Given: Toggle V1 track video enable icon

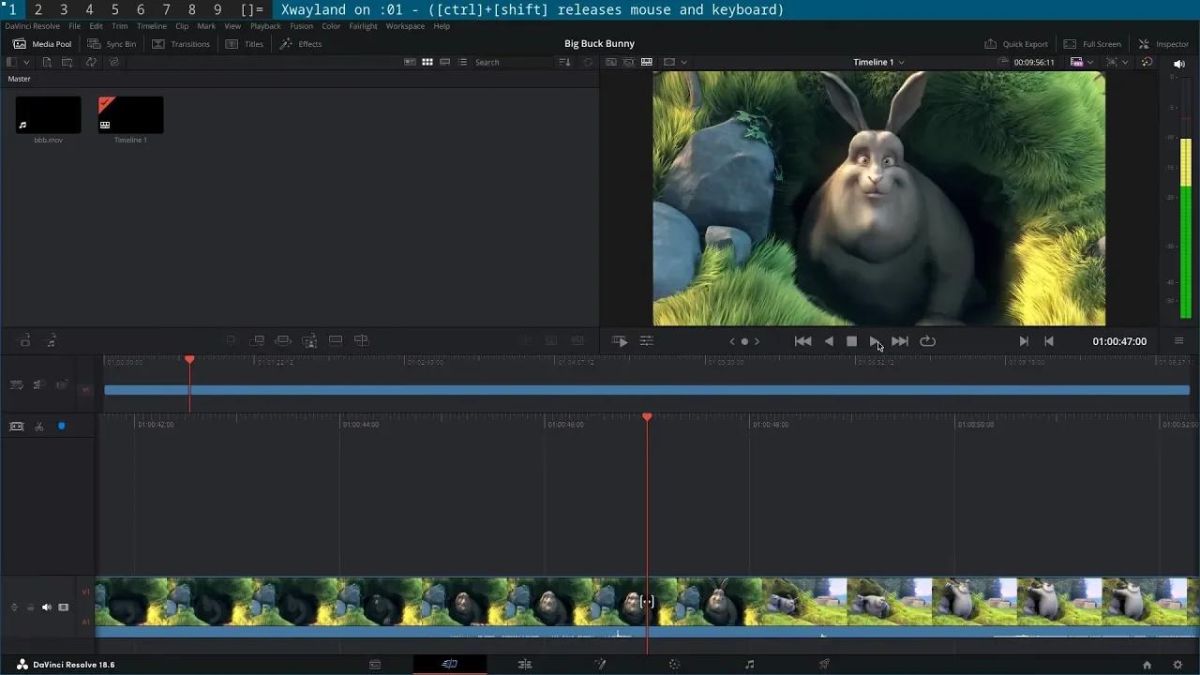Looking at the screenshot, I should coord(63,607).
